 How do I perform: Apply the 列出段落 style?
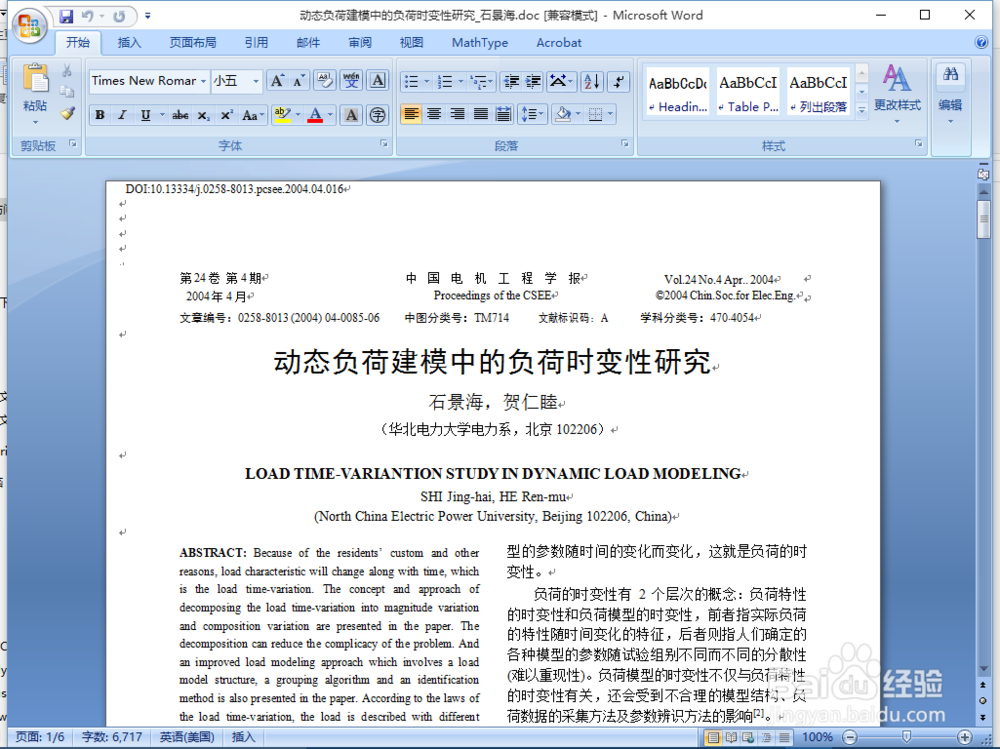tap(818, 93)
